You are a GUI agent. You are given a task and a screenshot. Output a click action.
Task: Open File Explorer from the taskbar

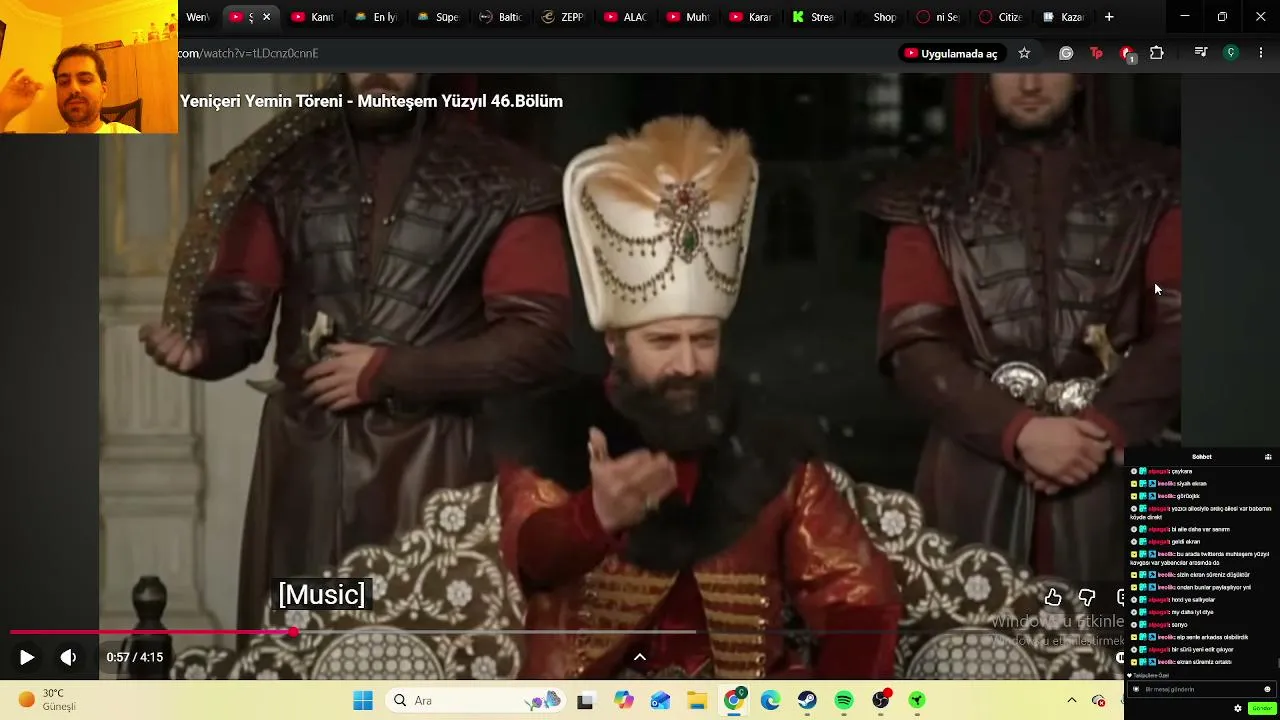(x=697, y=700)
